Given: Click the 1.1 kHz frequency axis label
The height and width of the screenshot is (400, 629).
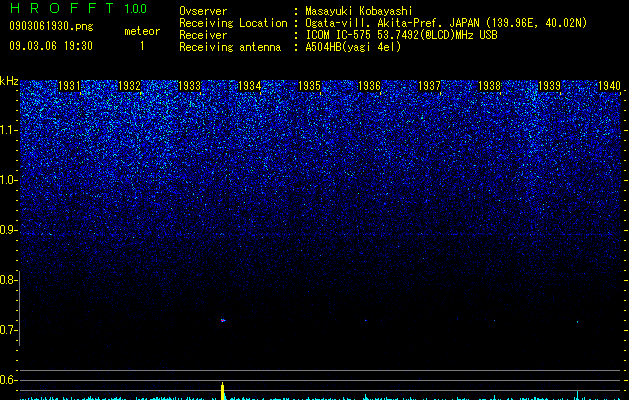Looking at the screenshot, I should 8,130.
